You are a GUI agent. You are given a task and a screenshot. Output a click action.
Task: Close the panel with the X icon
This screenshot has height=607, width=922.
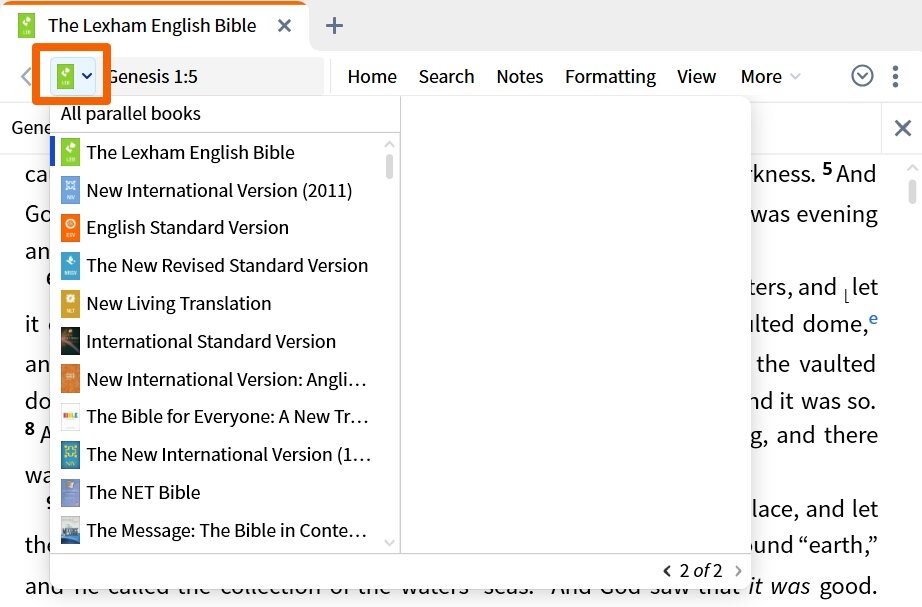(903, 128)
